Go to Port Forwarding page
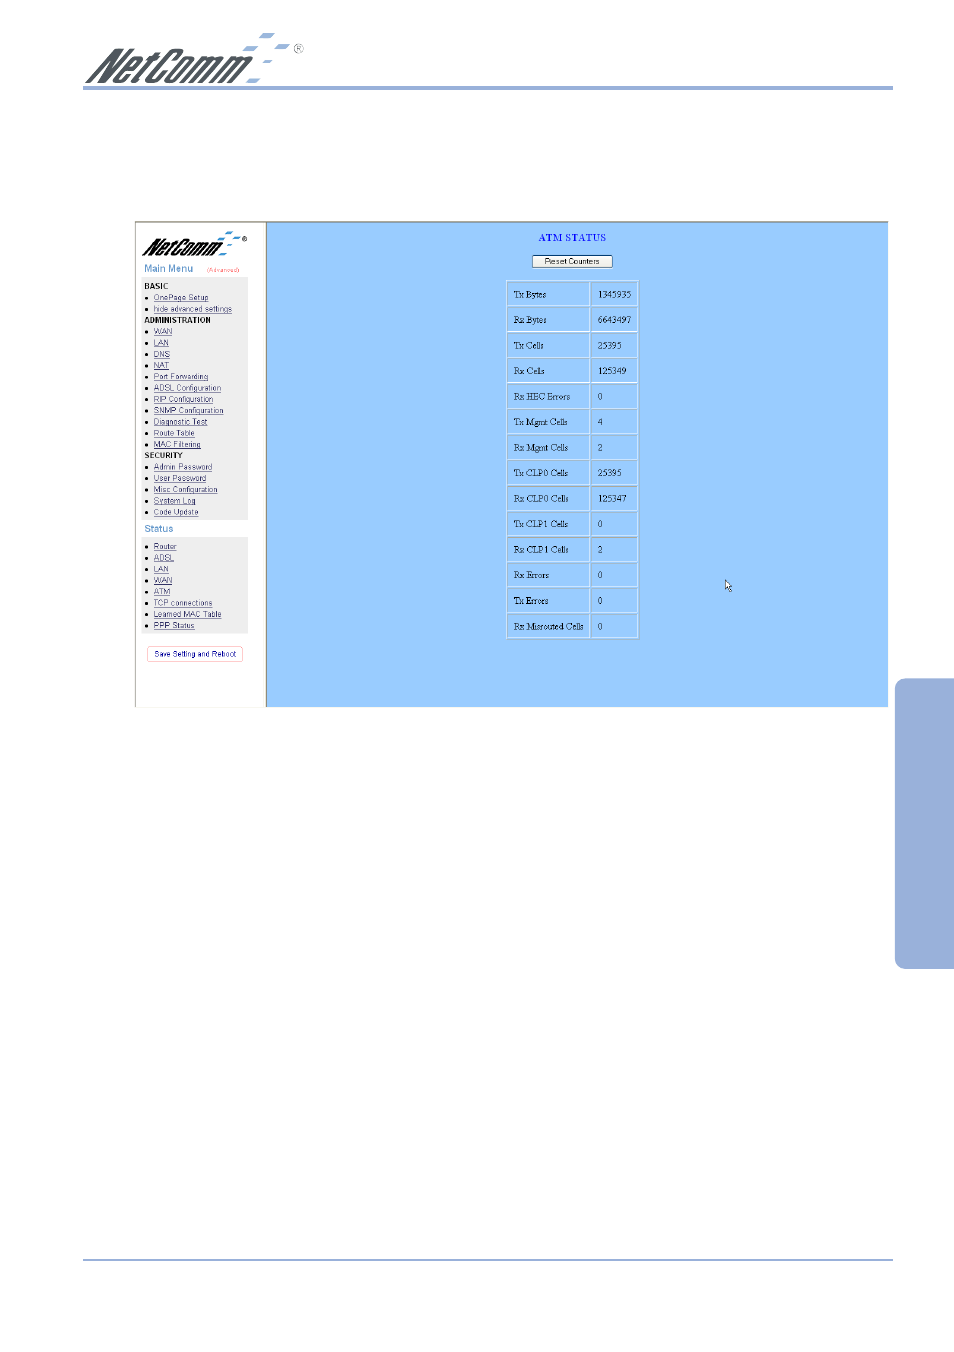The width and height of the screenshot is (954, 1352). pyautogui.click(x=181, y=377)
